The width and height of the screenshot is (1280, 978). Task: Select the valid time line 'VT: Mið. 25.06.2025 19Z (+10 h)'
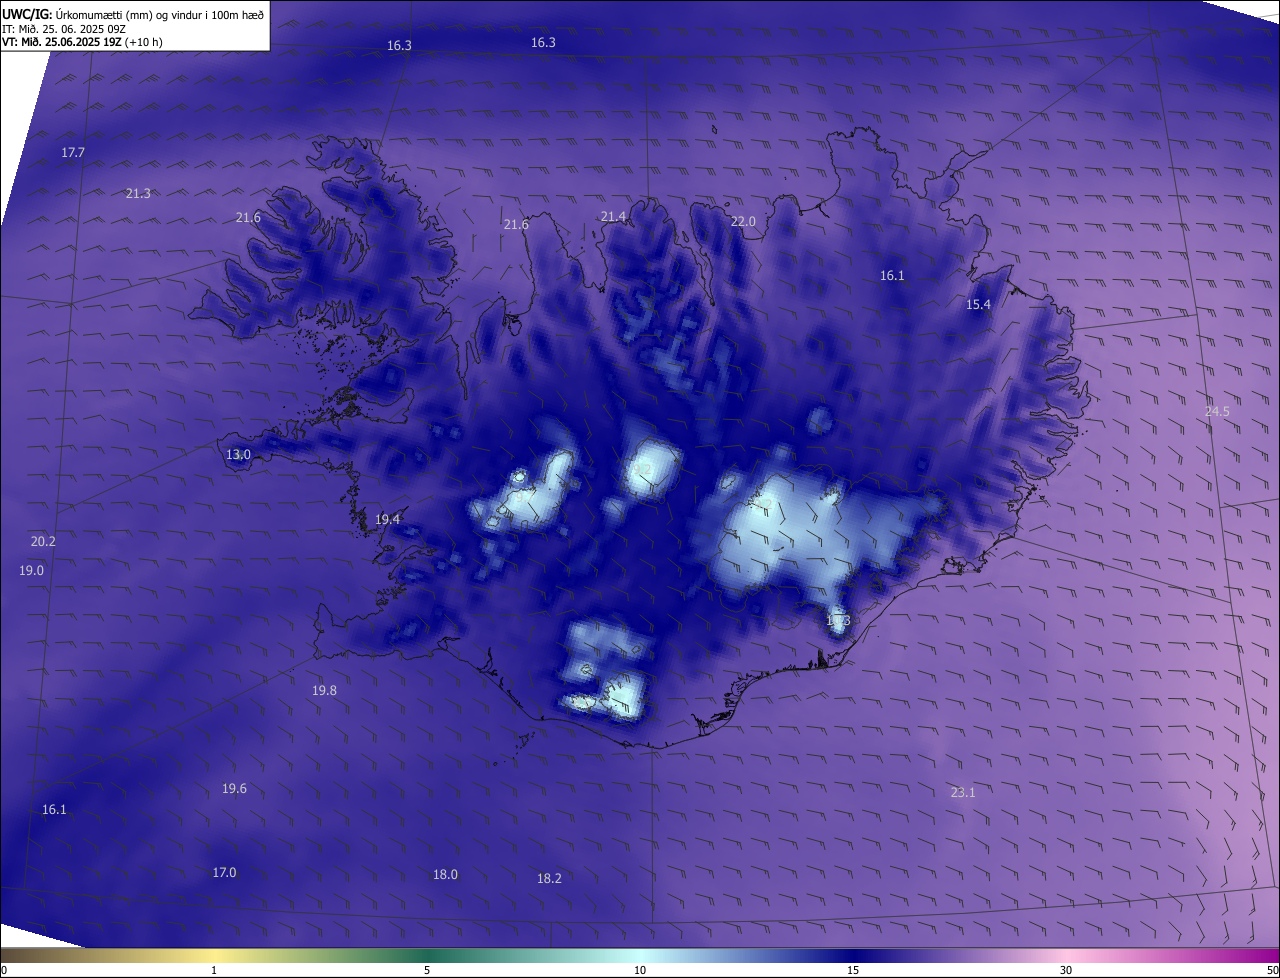pyautogui.click(x=82, y=42)
